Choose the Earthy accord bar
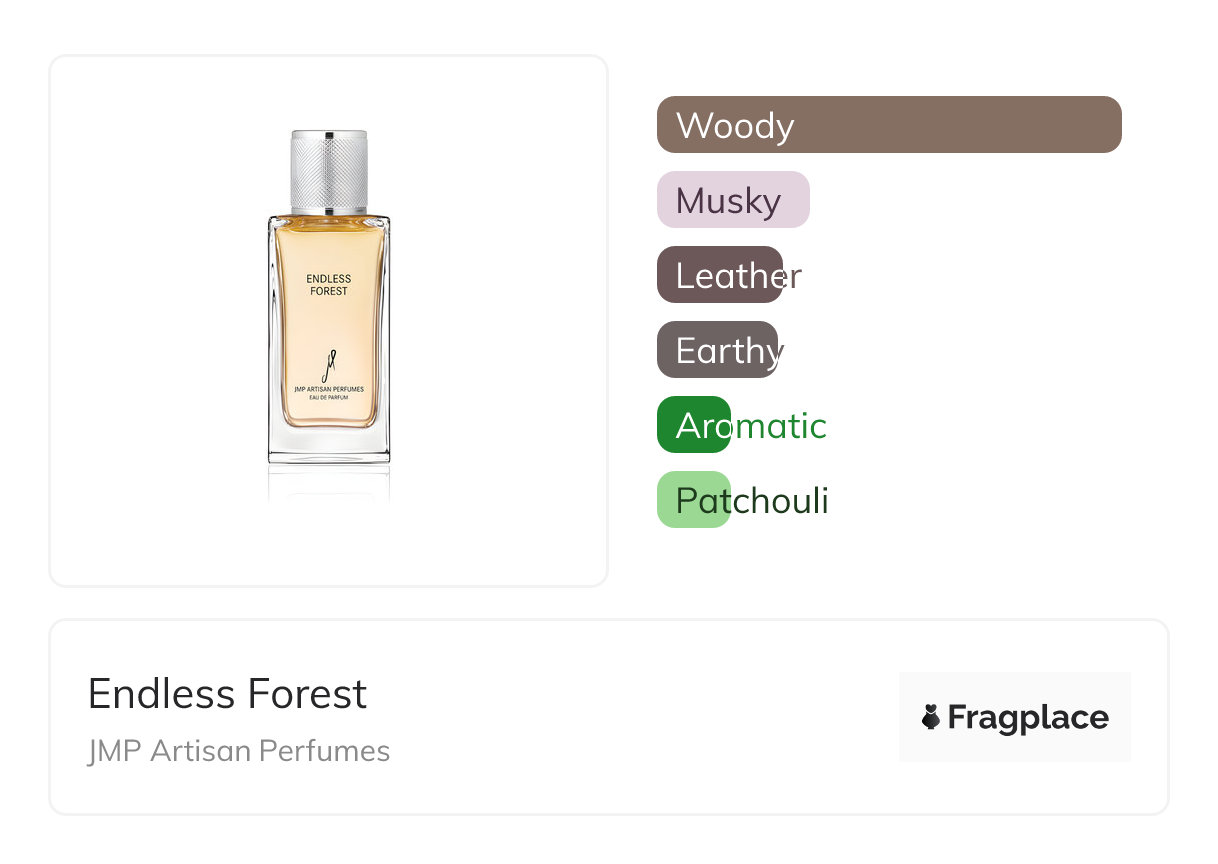 [x=717, y=350]
